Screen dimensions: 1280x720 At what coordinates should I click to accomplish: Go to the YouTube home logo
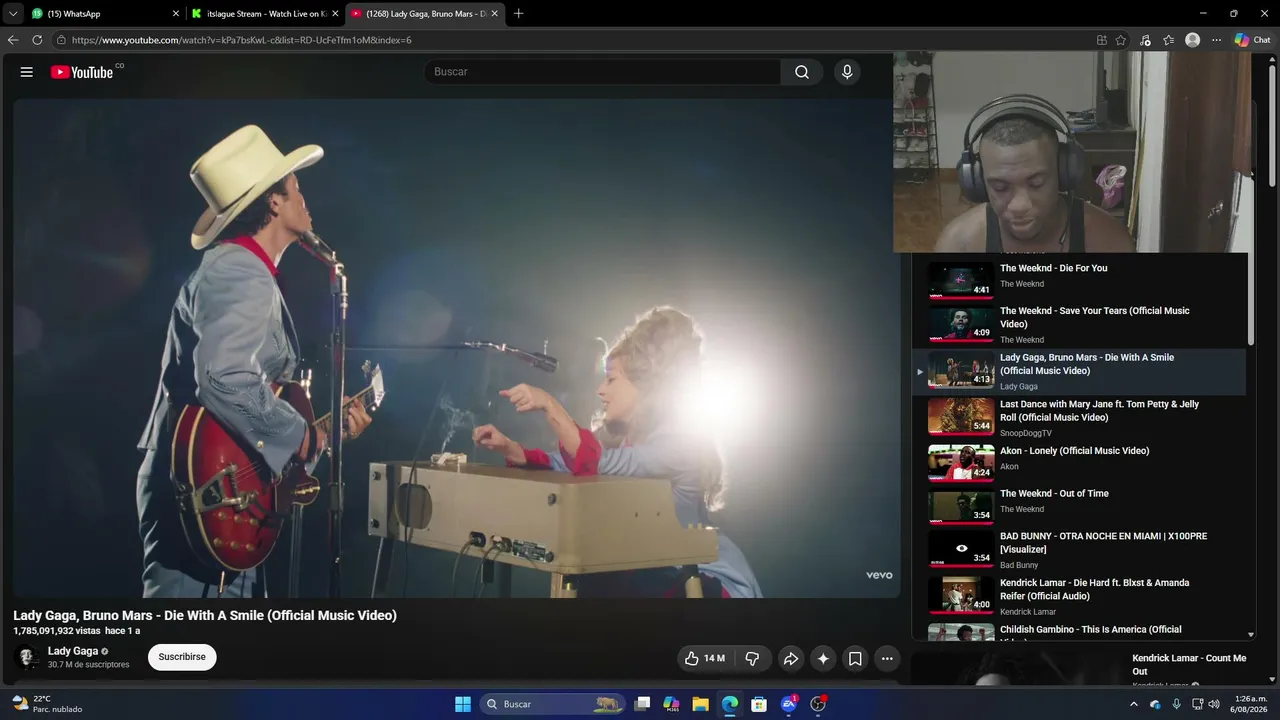[82, 72]
